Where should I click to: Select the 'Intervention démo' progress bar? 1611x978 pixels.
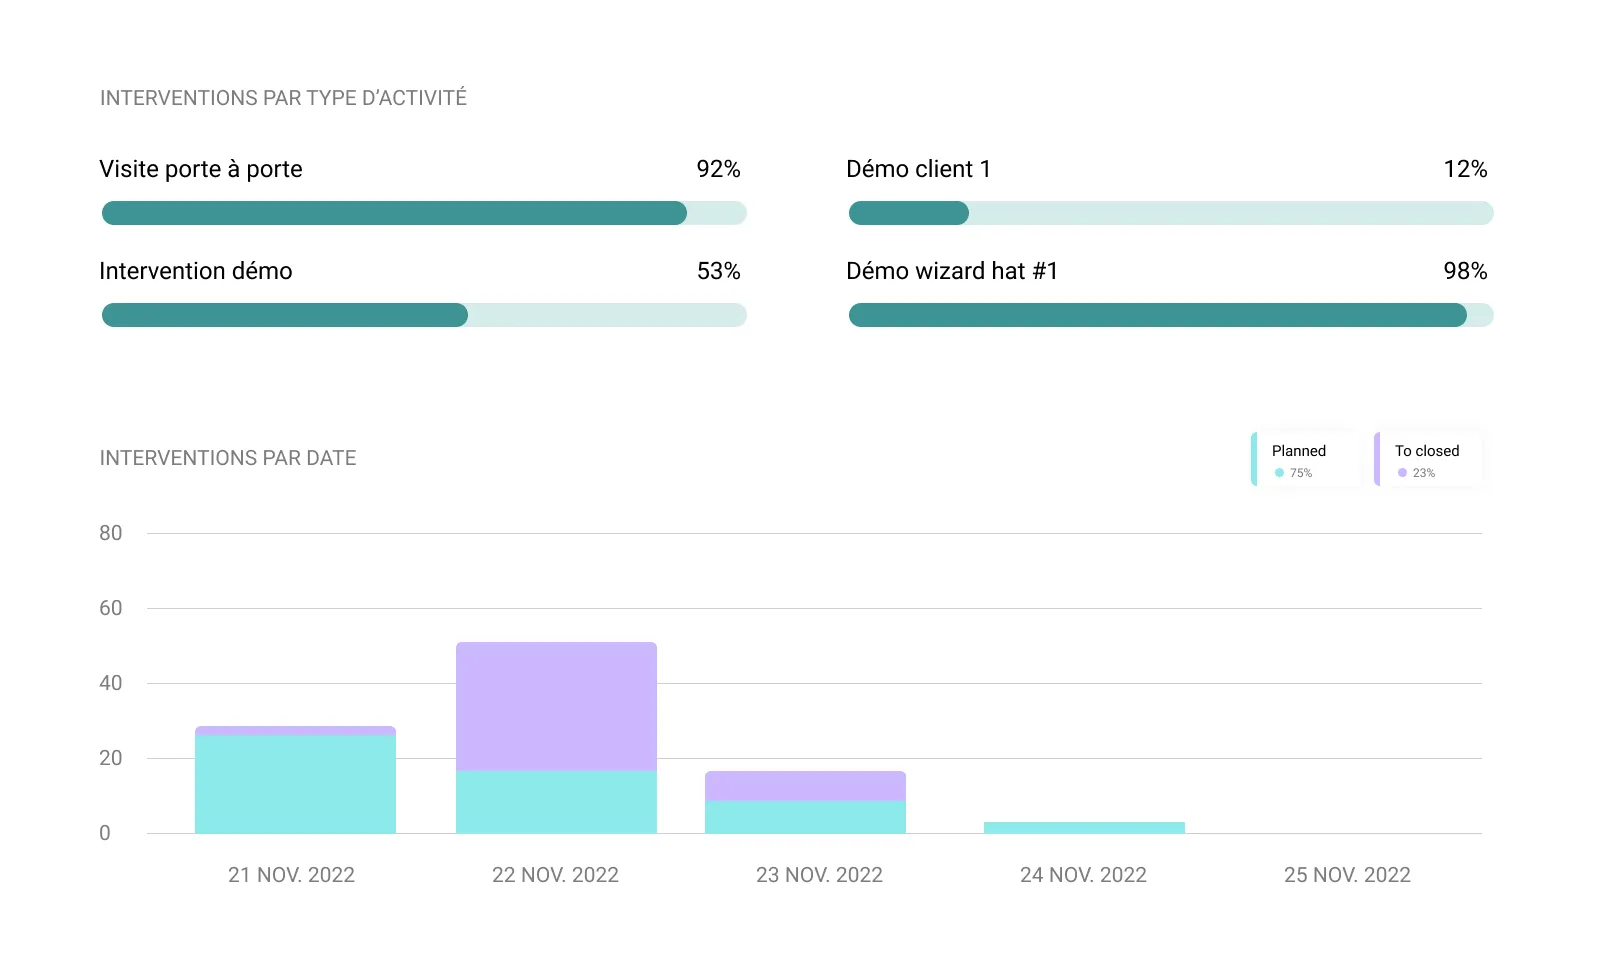pyautogui.click(x=424, y=315)
